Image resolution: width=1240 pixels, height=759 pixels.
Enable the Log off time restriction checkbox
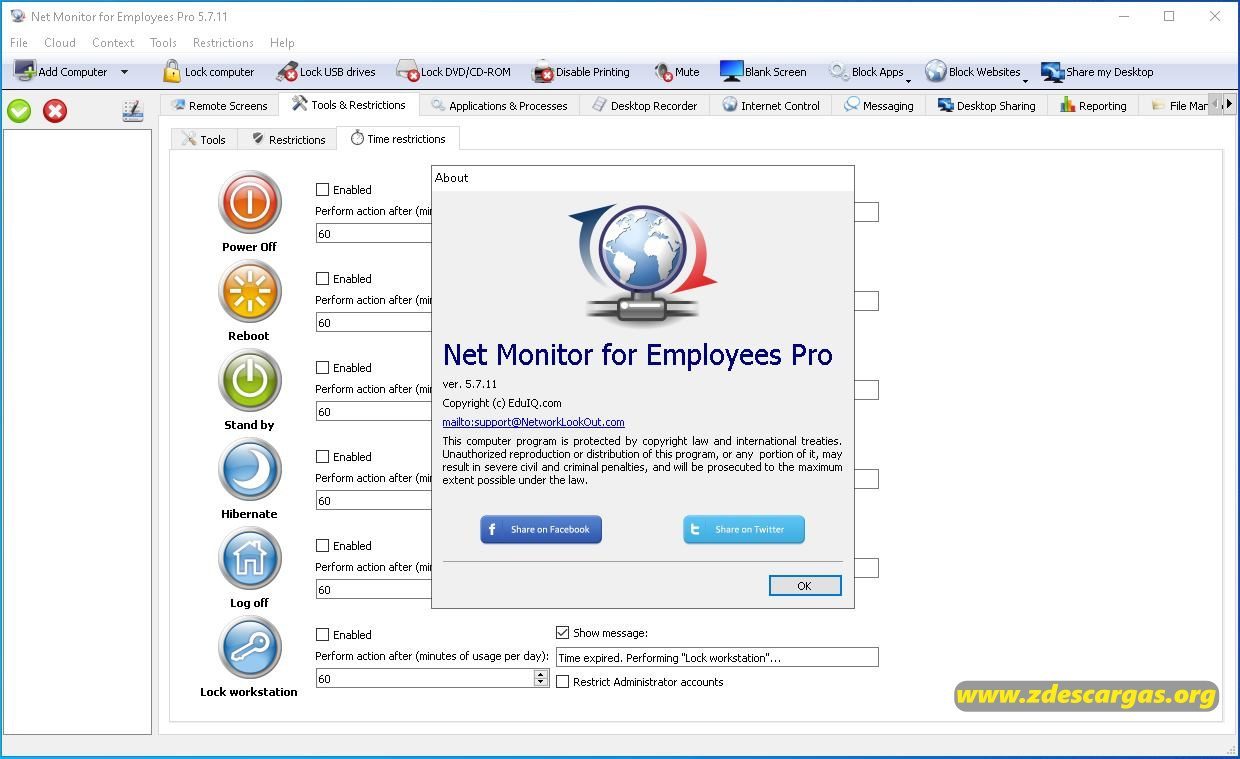(322, 545)
